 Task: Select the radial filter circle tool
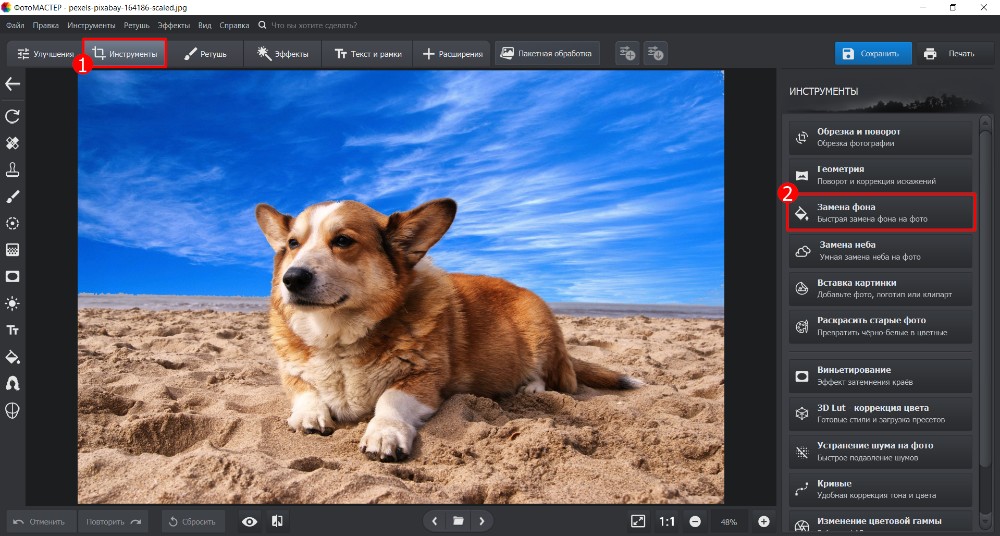tap(13, 223)
